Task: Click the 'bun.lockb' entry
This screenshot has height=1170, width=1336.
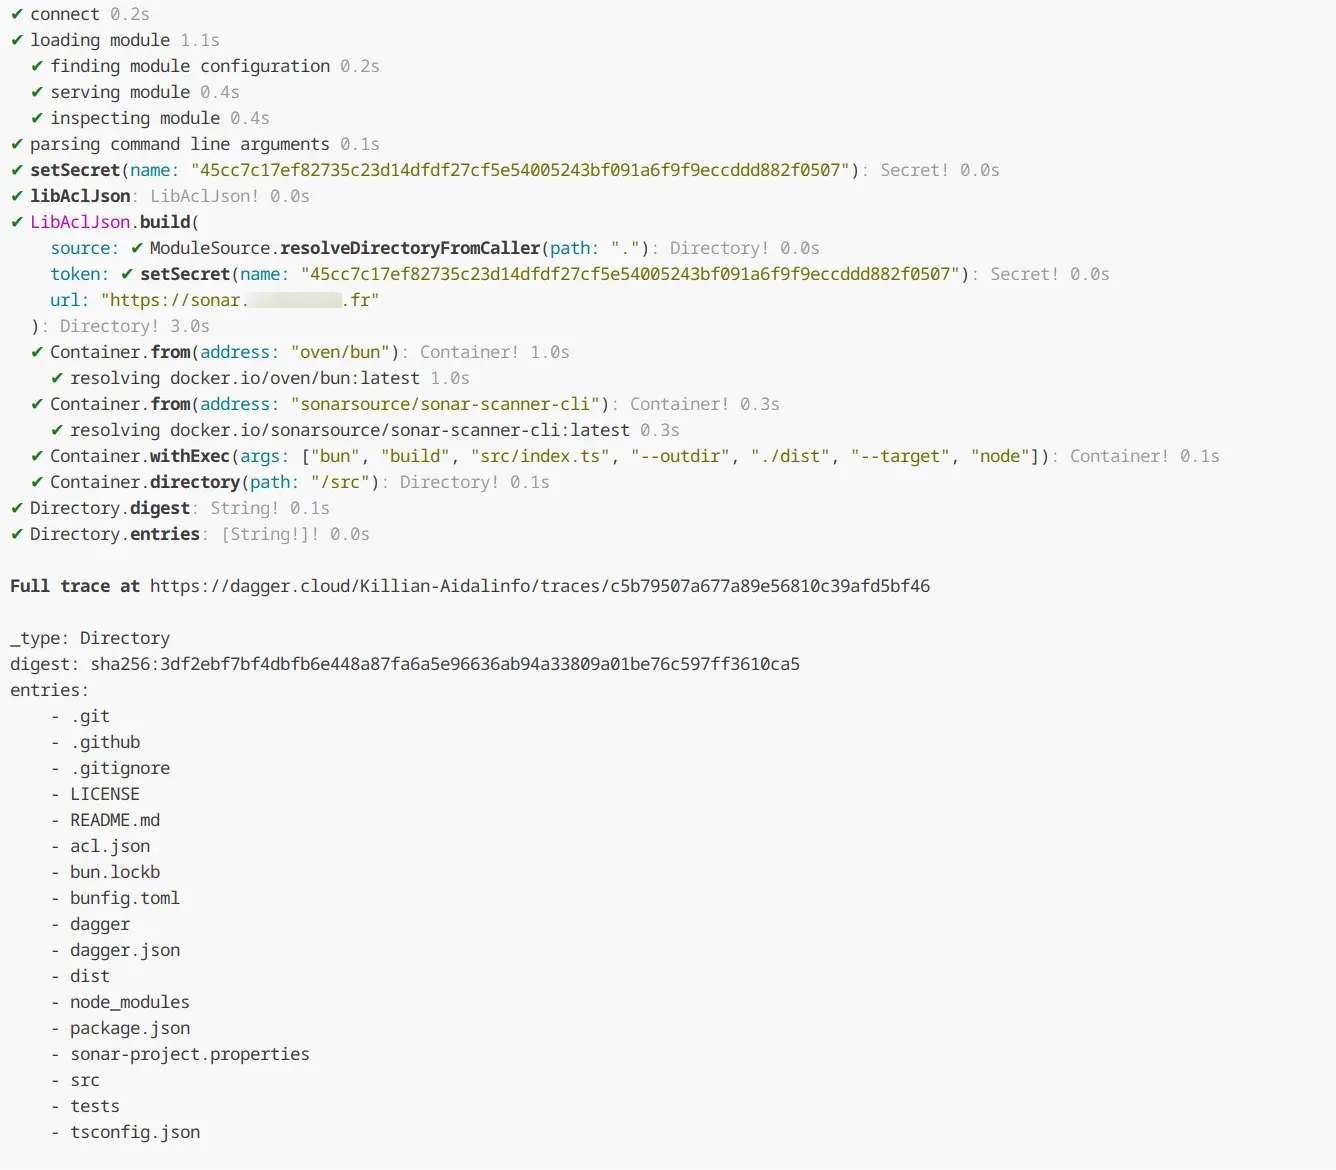Action: (x=115, y=872)
